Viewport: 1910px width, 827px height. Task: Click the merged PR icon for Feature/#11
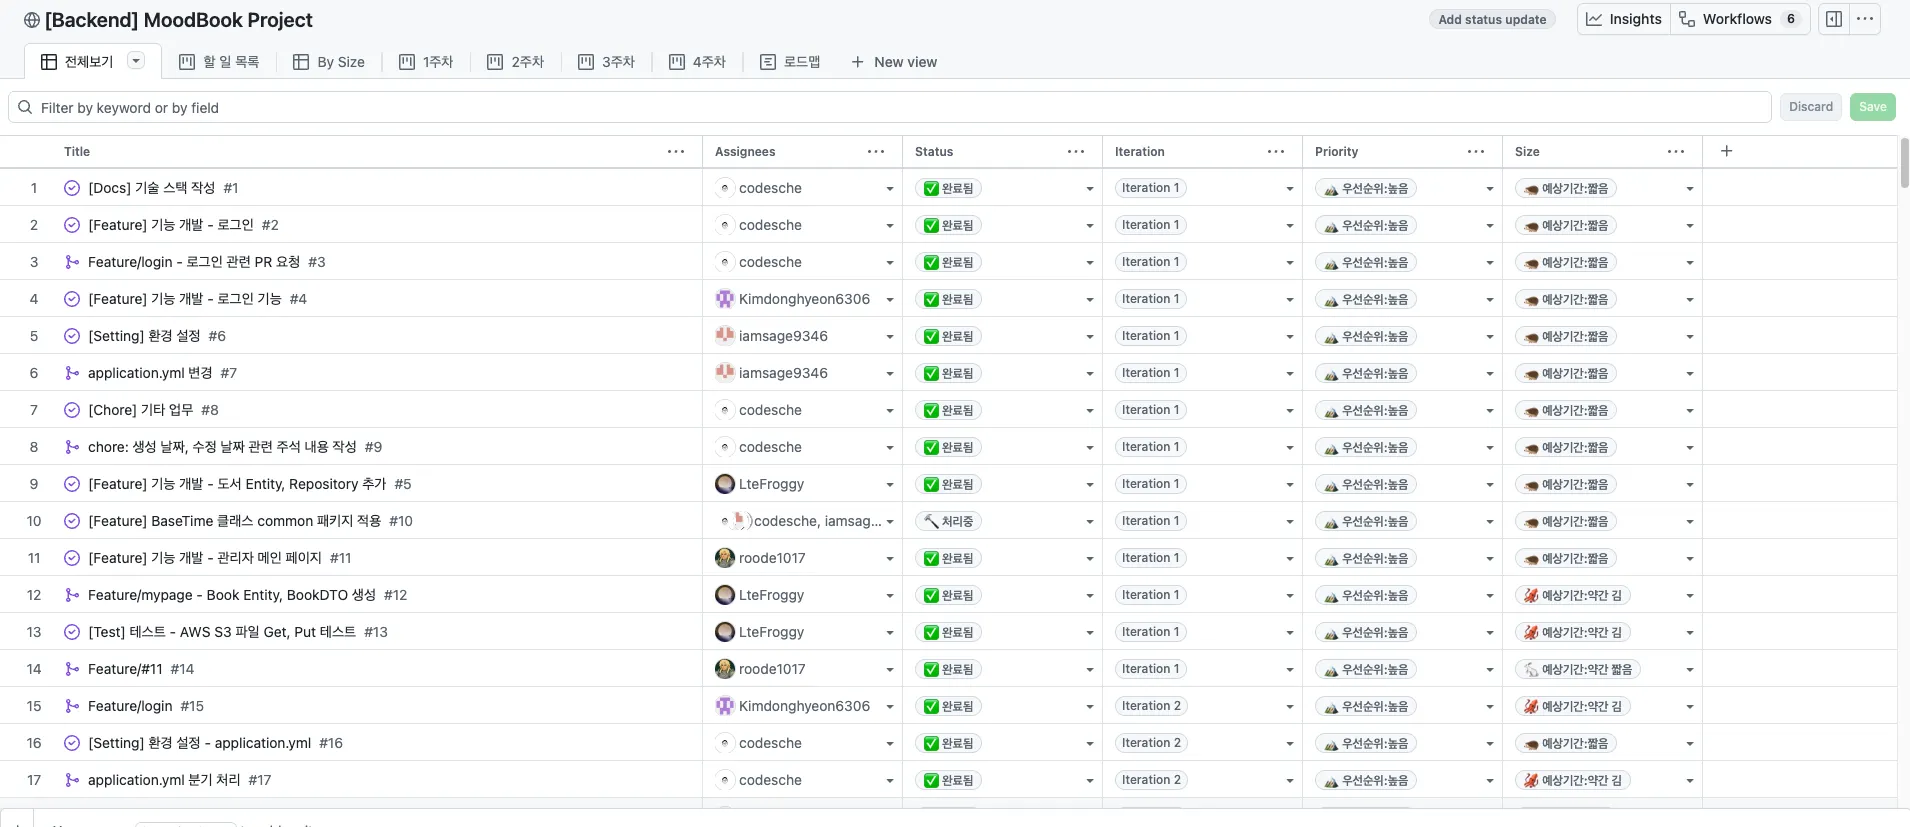72,669
